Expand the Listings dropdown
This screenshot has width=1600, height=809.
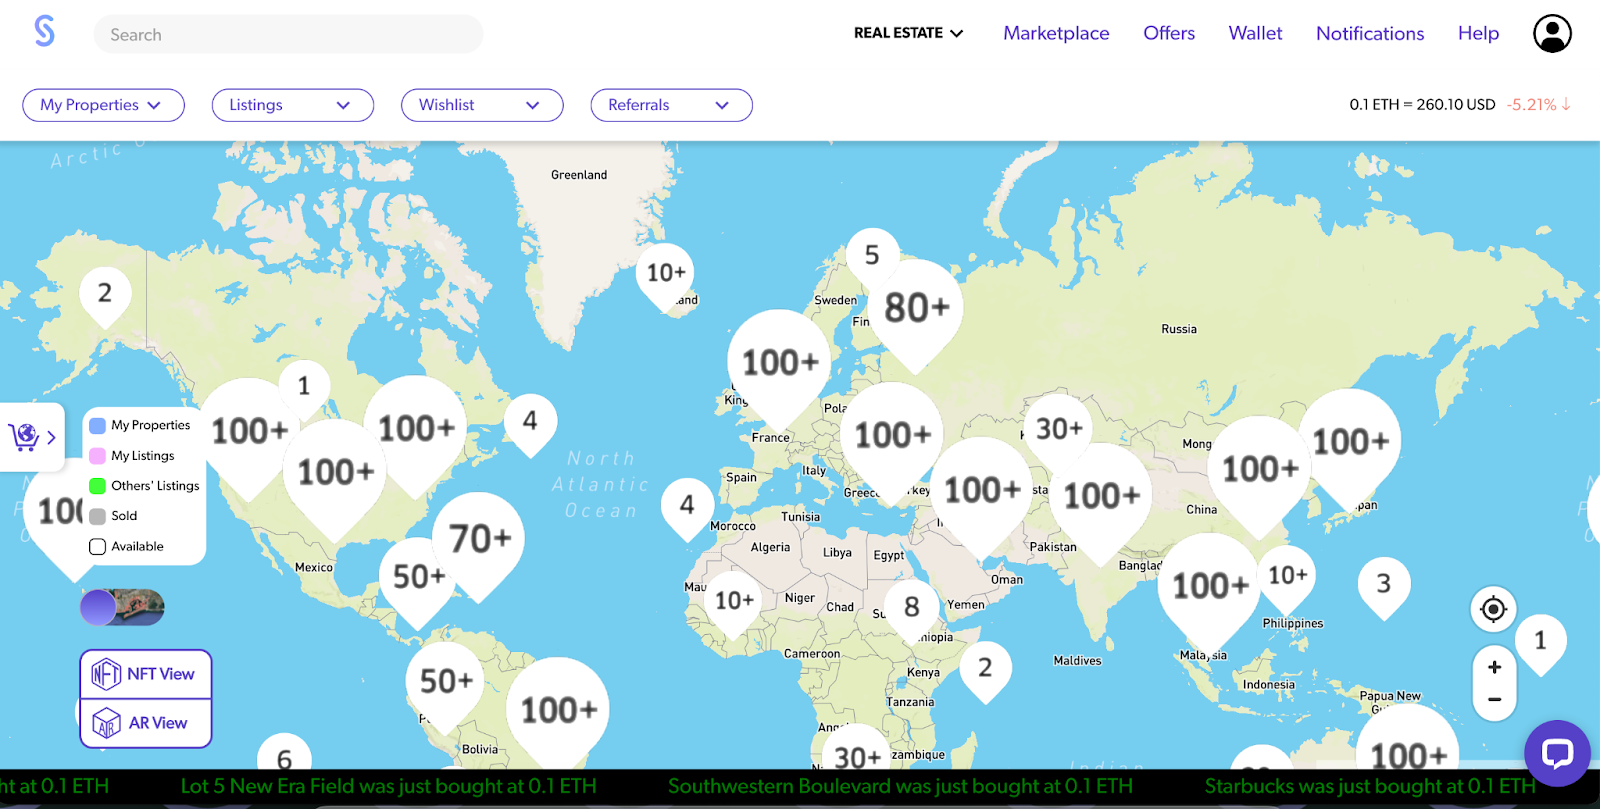pos(293,105)
